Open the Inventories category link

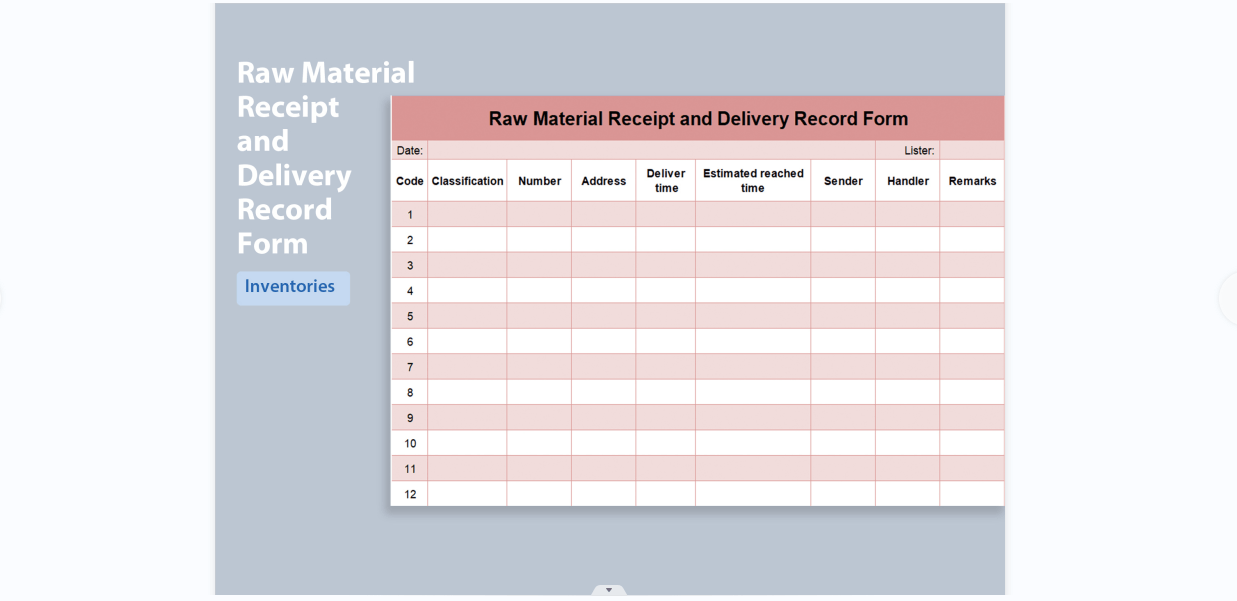[x=290, y=287]
